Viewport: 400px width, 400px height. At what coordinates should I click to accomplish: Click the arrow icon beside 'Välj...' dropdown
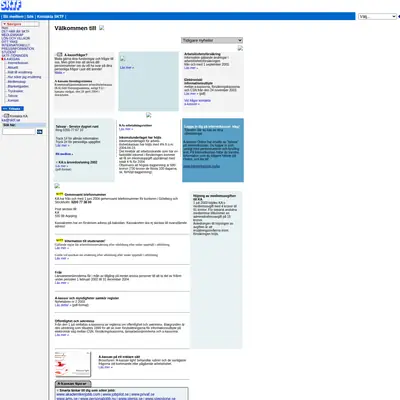point(399,16)
